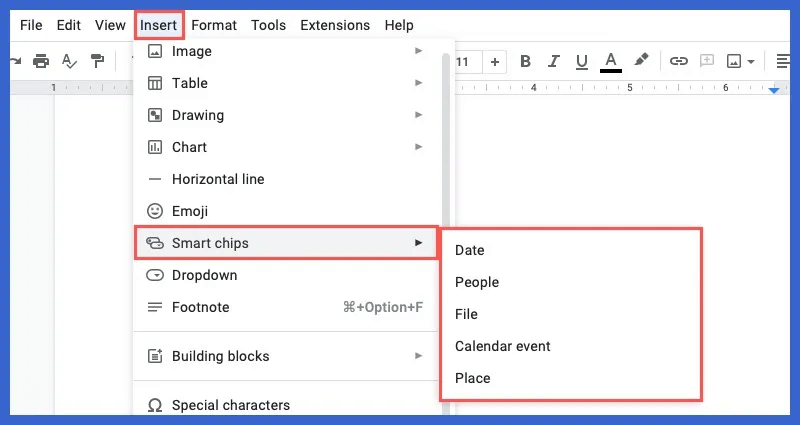Click the Omega special characters icon

[155, 406]
